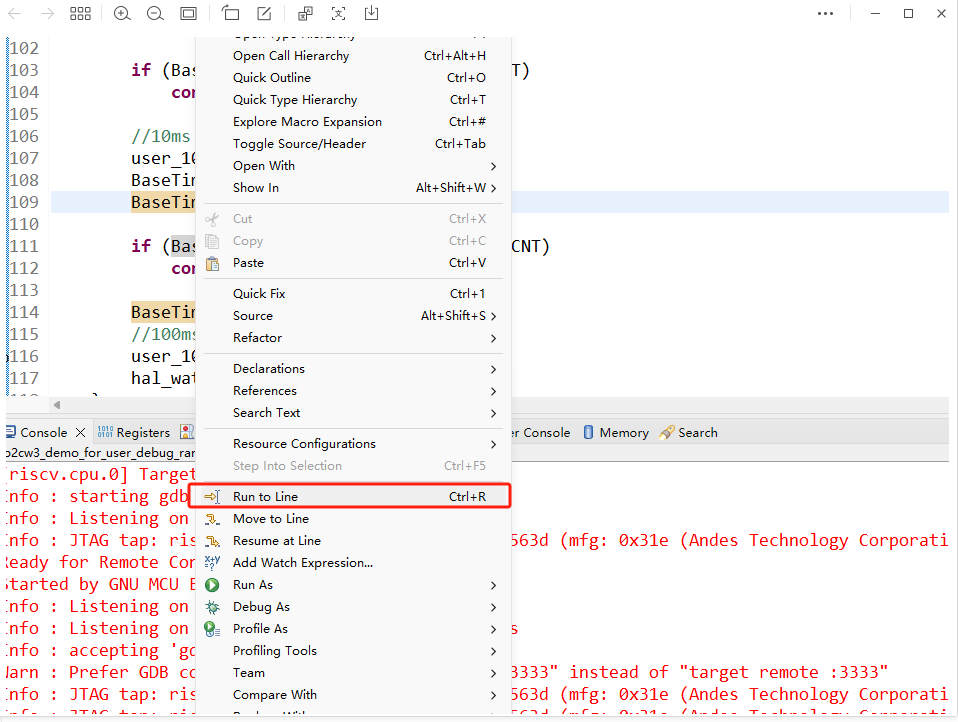Image resolution: width=958 pixels, height=722 pixels.
Task: Click the editor horizontal scrollbar left arrow
Action: [57, 405]
